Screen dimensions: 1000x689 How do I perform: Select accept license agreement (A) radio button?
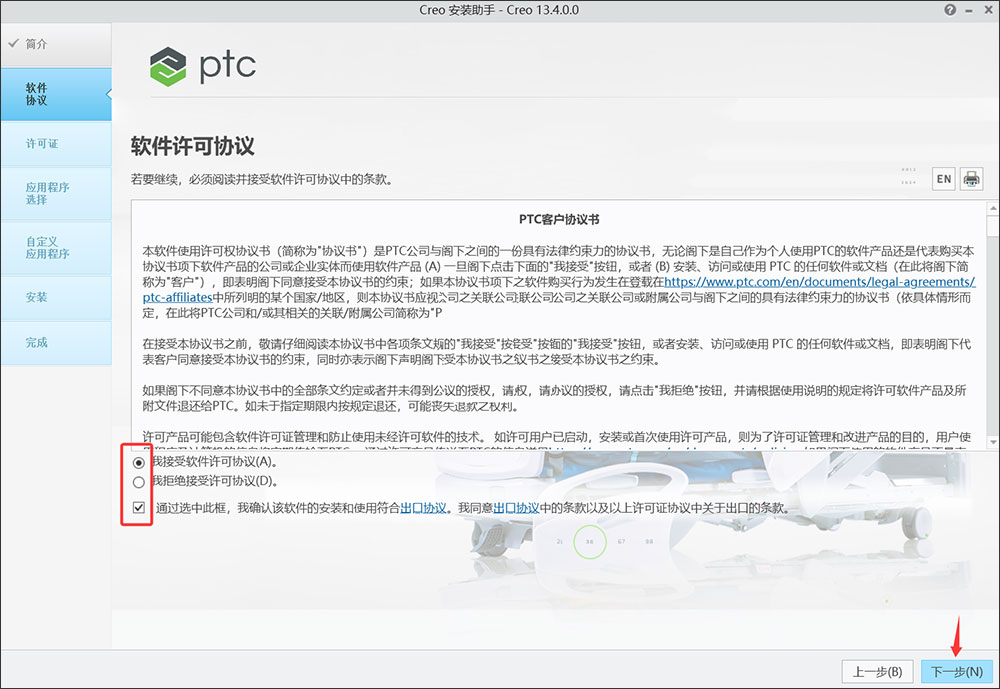coord(138,463)
